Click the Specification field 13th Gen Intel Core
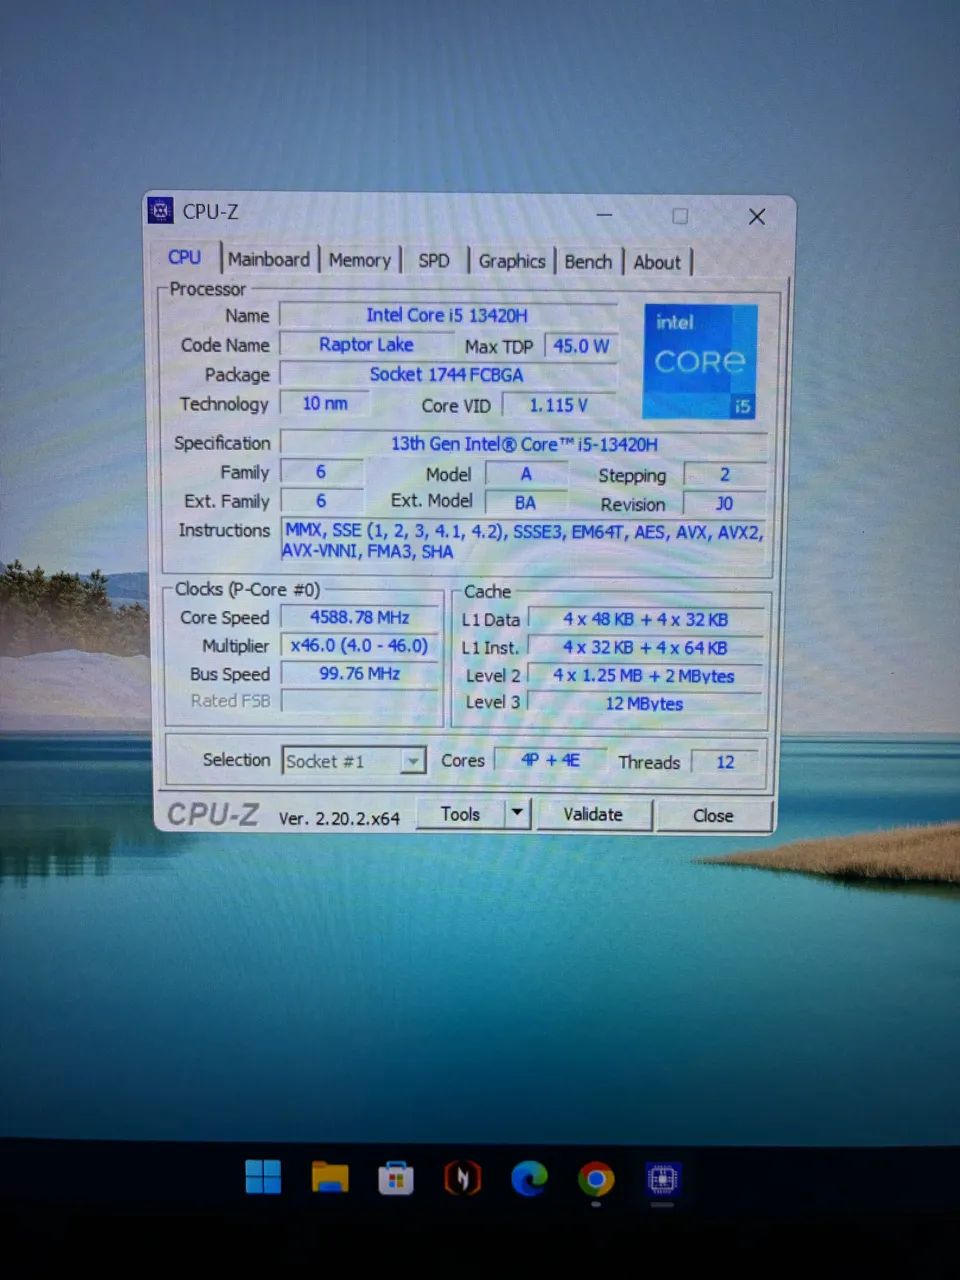The height and width of the screenshot is (1280, 960). (524, 444)
